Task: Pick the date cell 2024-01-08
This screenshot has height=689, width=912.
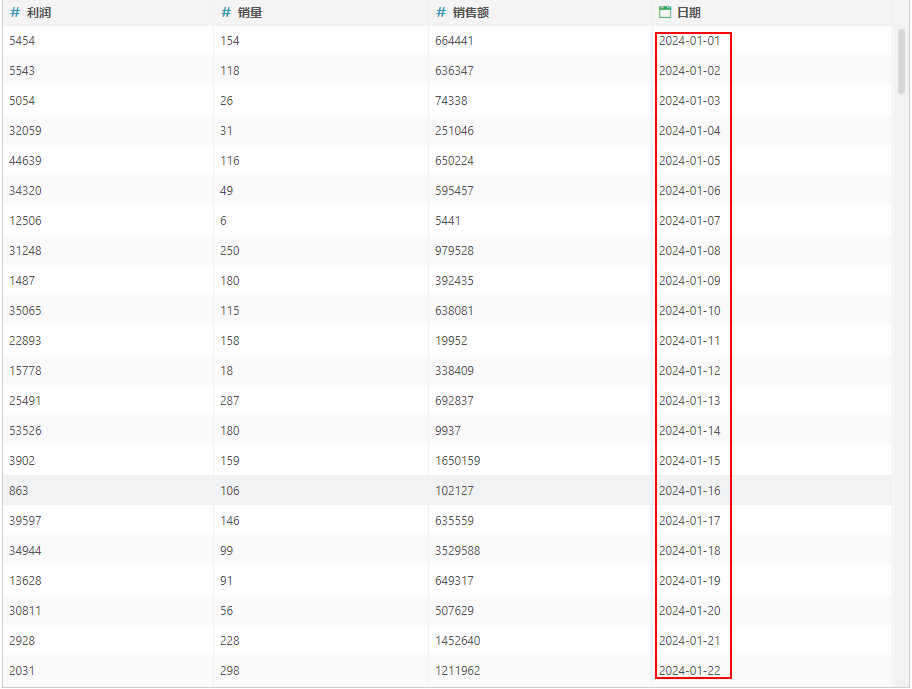Action: pos(690,251)
